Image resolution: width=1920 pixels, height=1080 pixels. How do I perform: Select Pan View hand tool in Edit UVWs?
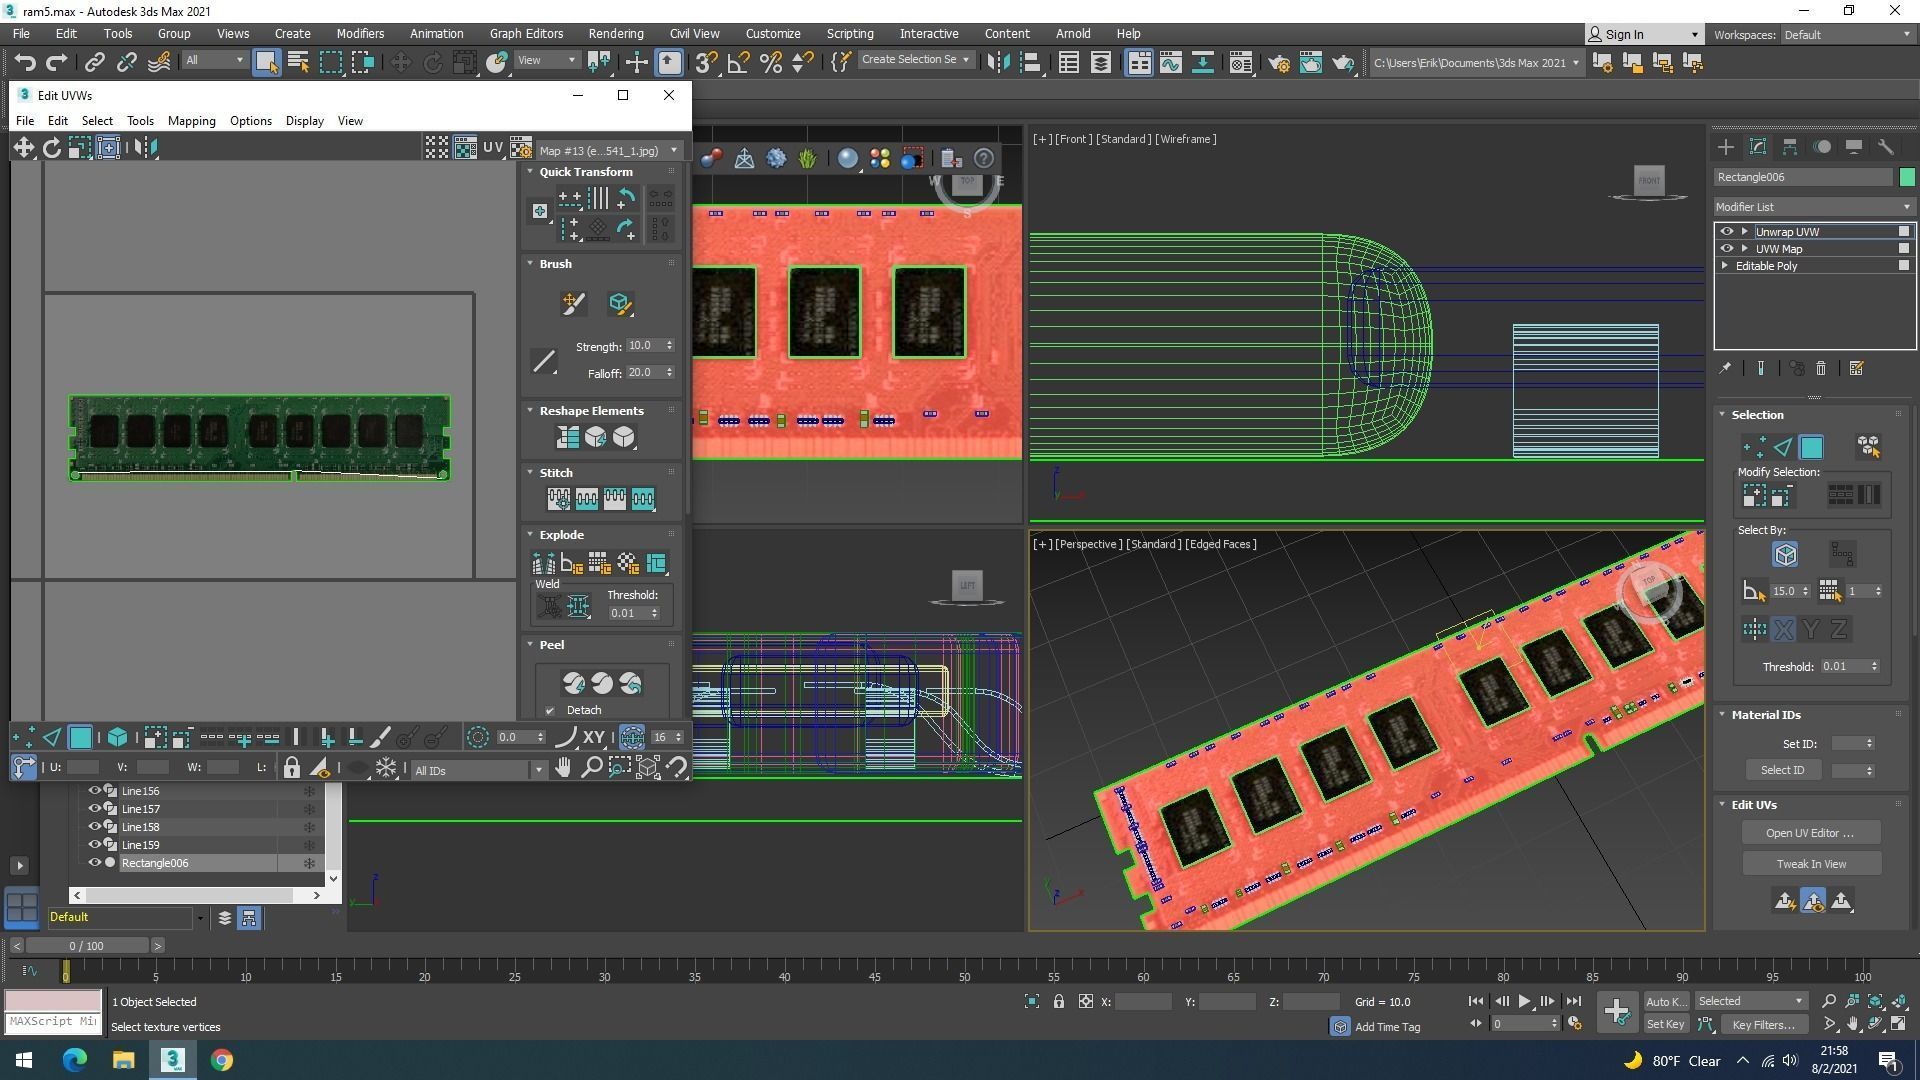pos(564,768)
